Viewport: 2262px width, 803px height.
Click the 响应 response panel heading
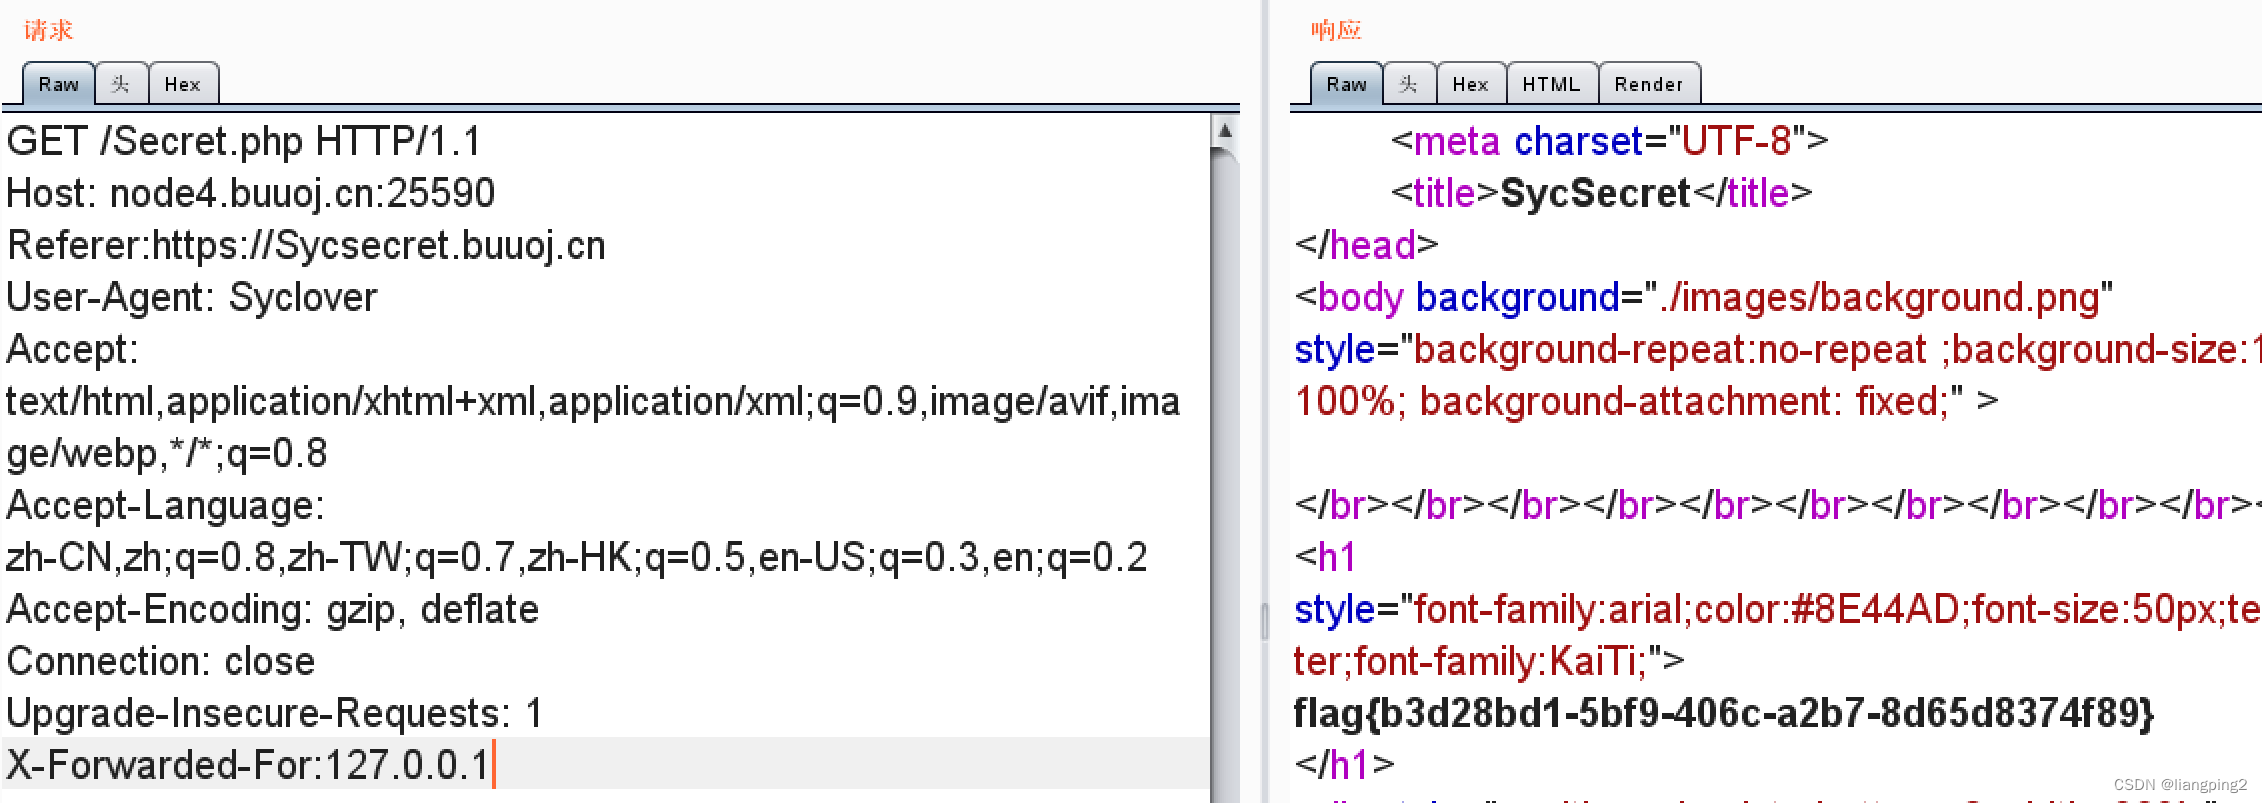click(1336, 30)
